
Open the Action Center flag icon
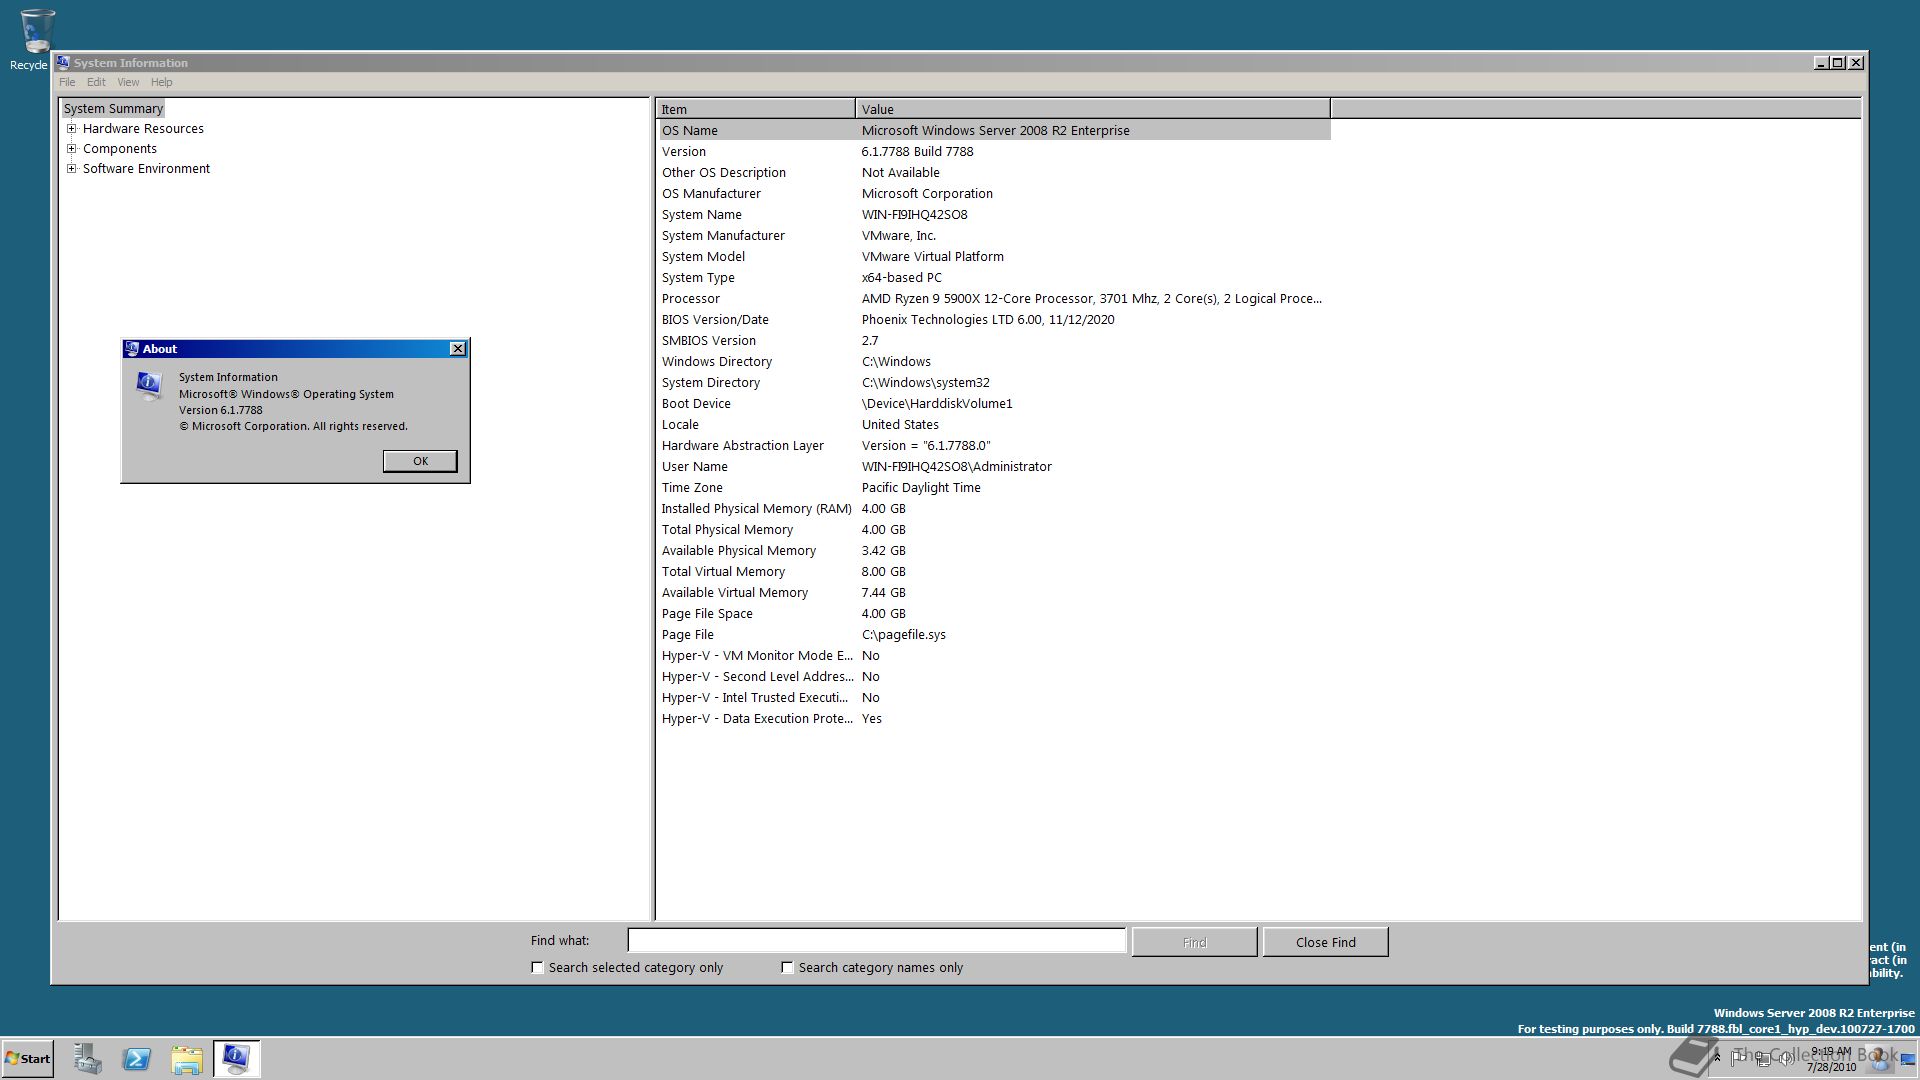1738,1058
